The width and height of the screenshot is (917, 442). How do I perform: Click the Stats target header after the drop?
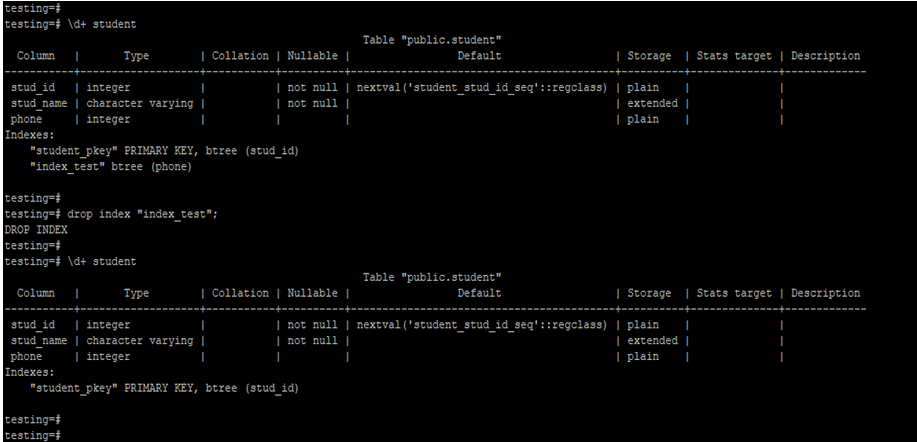[x=734, y=293]
